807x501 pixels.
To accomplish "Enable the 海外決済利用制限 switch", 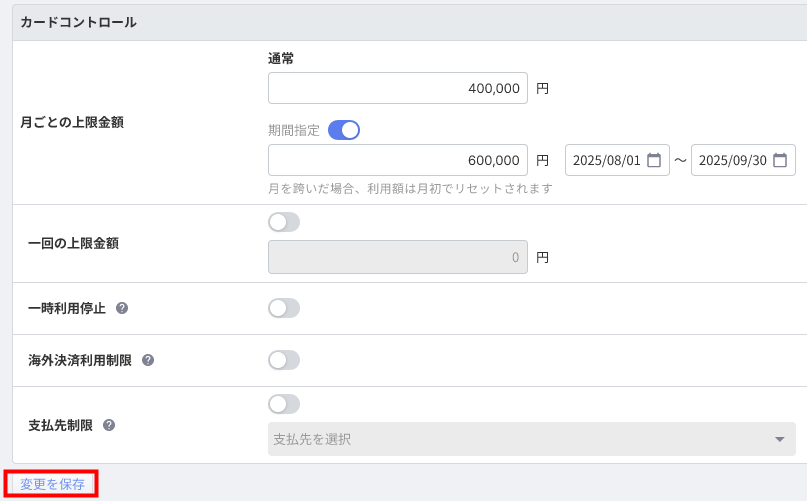I will 284,360.
